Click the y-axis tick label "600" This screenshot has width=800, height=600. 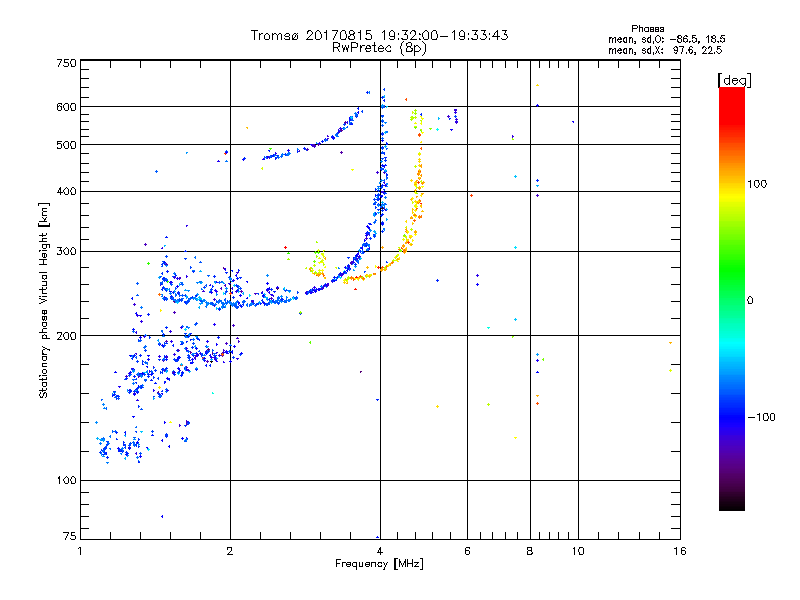click(66, 107)
